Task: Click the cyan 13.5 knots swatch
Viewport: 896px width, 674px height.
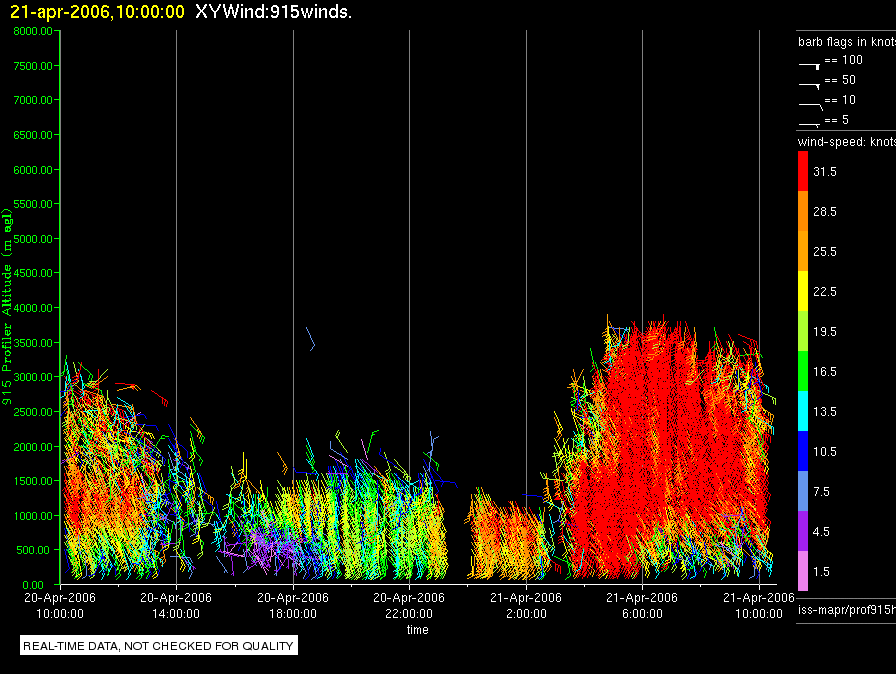Action: click(803, 411)
